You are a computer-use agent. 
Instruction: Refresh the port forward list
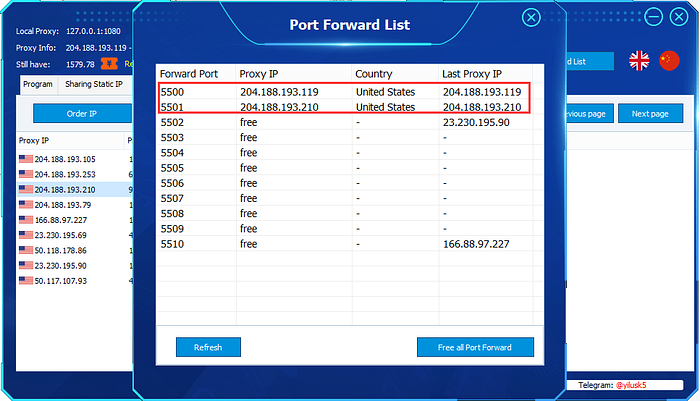(208, 347)
